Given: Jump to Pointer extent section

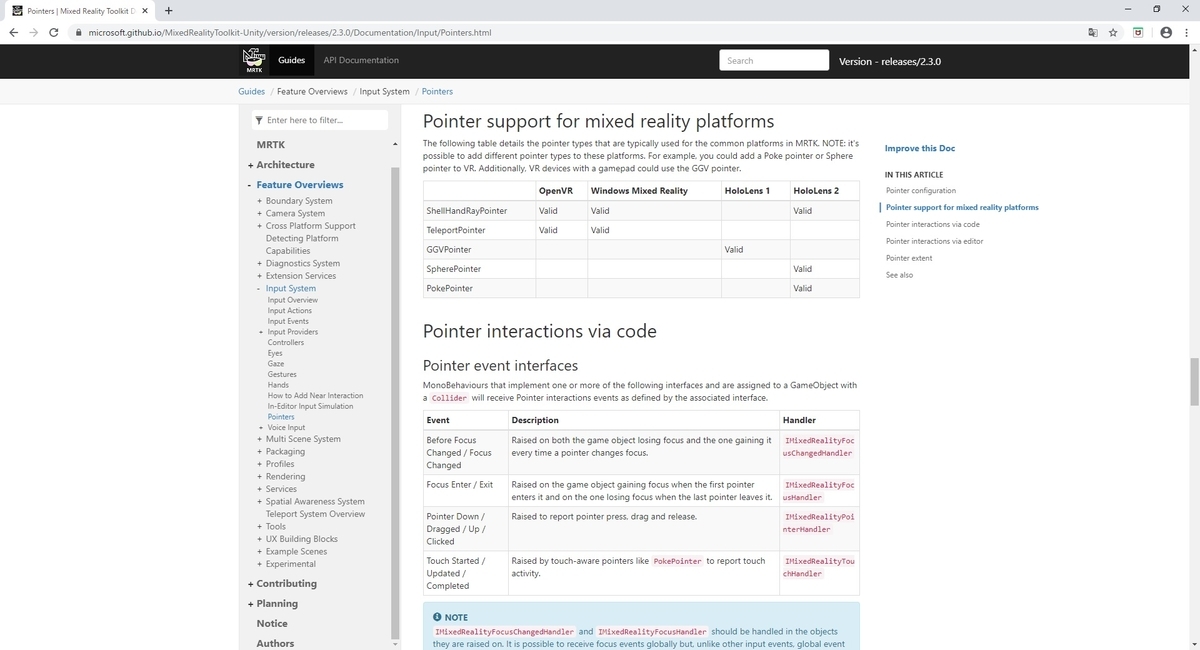Looking at the screenshot, I should tap(909, 258).
